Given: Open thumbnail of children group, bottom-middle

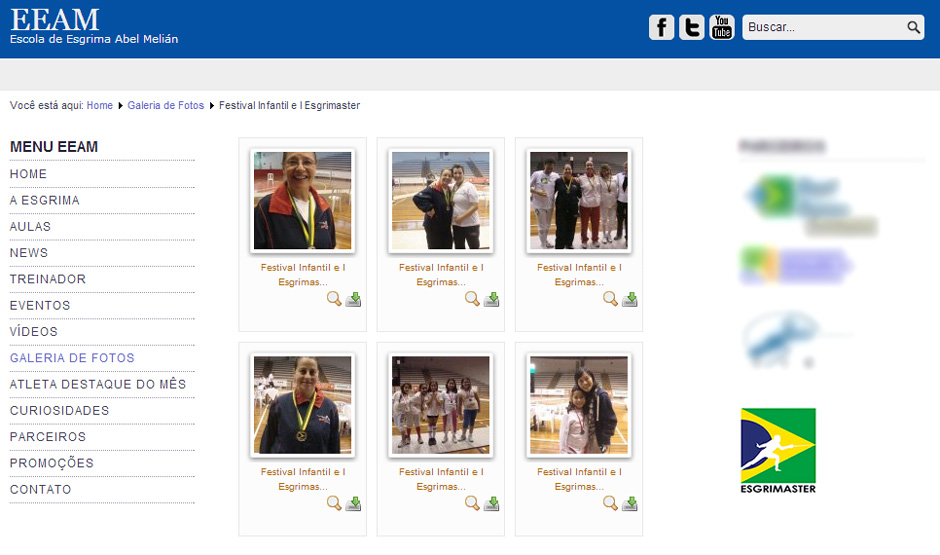Looking at the screenshot, I should 440,405.
